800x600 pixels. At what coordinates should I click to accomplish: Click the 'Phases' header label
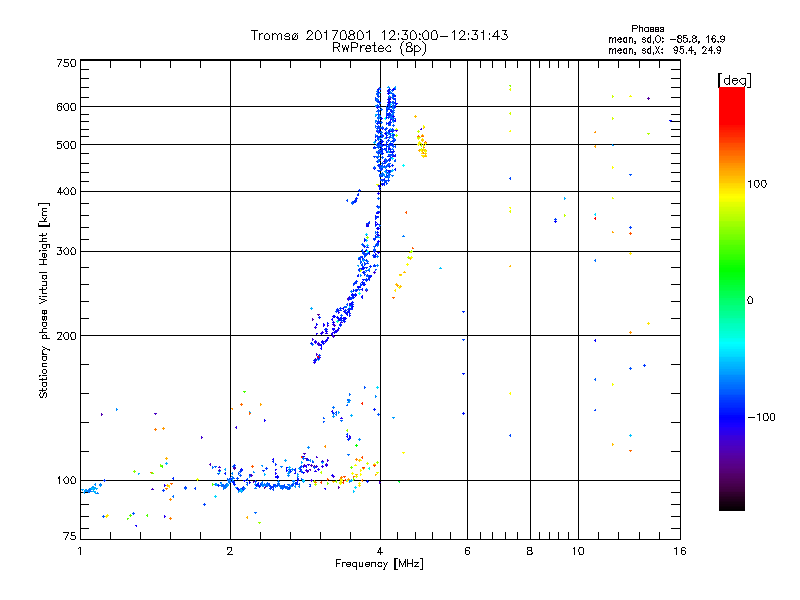(647, 29)
